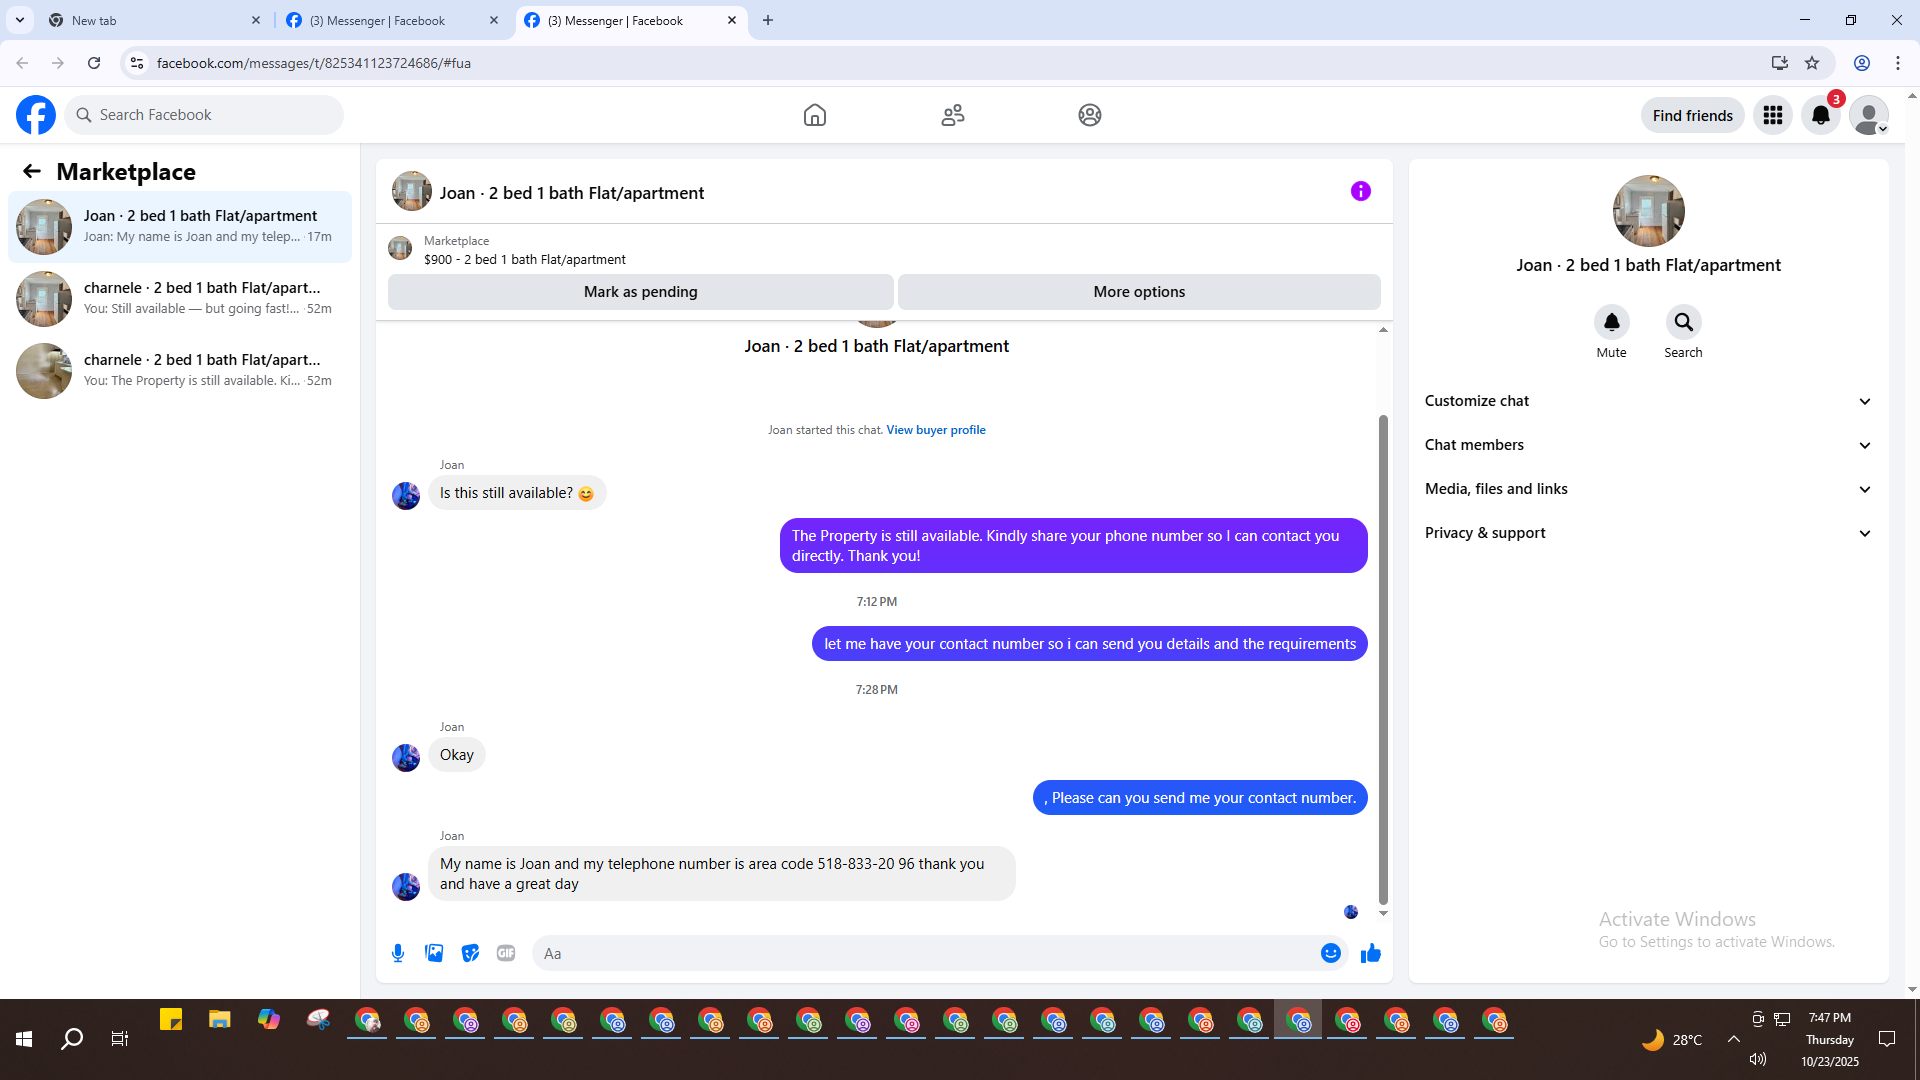Click the chat scrollbar

coord(1383,660)
